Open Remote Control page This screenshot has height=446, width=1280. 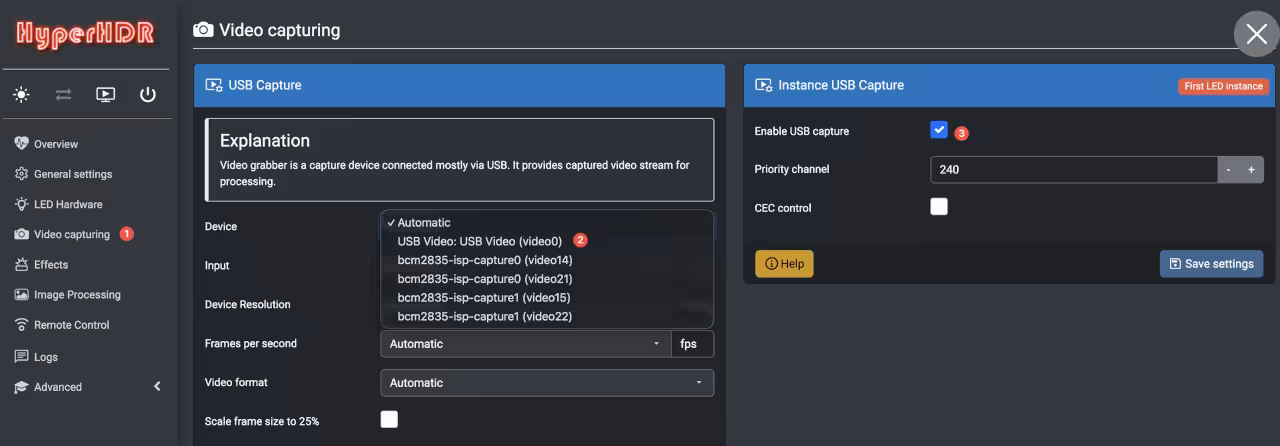[72, 325]
